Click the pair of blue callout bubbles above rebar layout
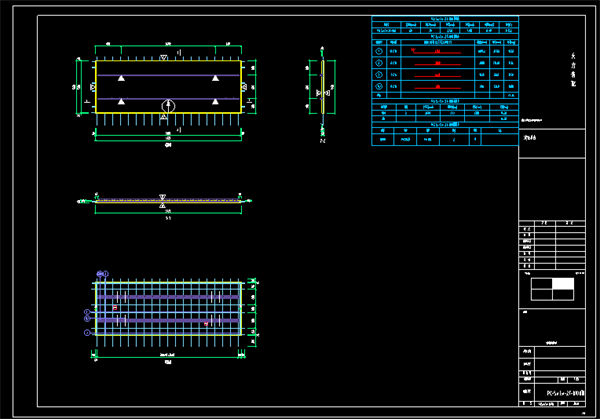The image size is (600, 419). tap(103, 274)
